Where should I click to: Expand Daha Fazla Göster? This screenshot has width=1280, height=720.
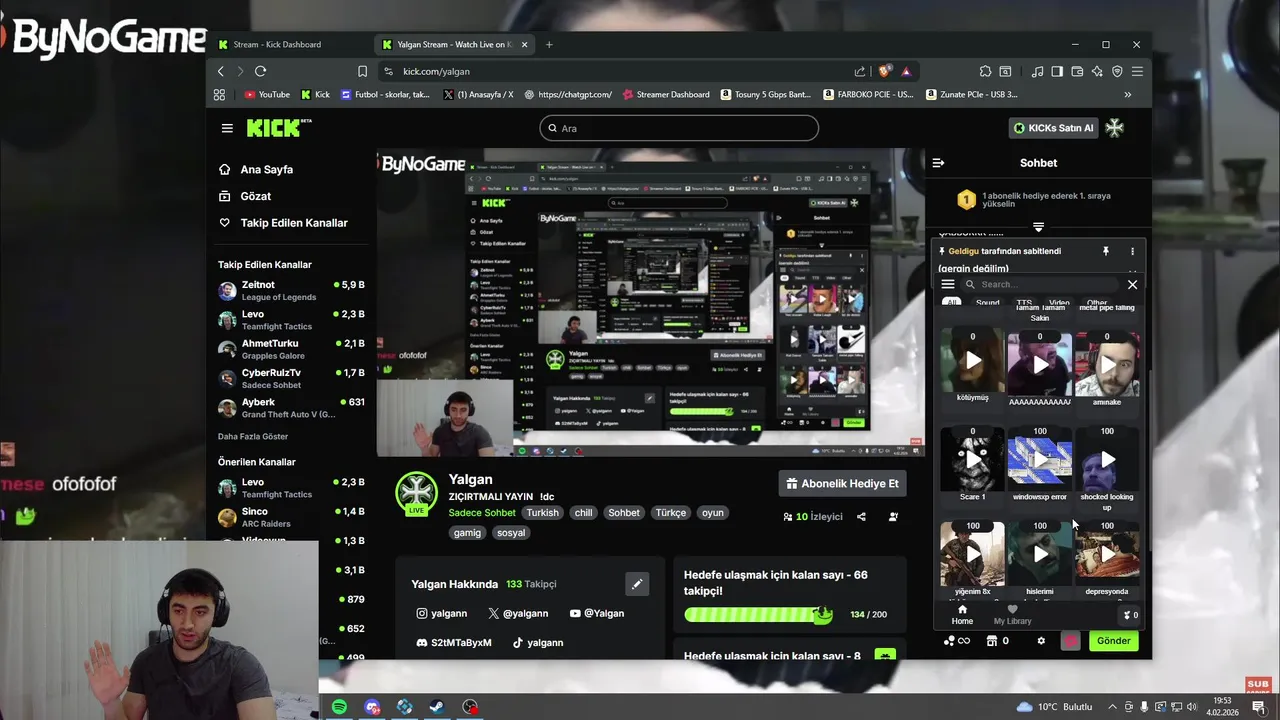pos(253,437)
